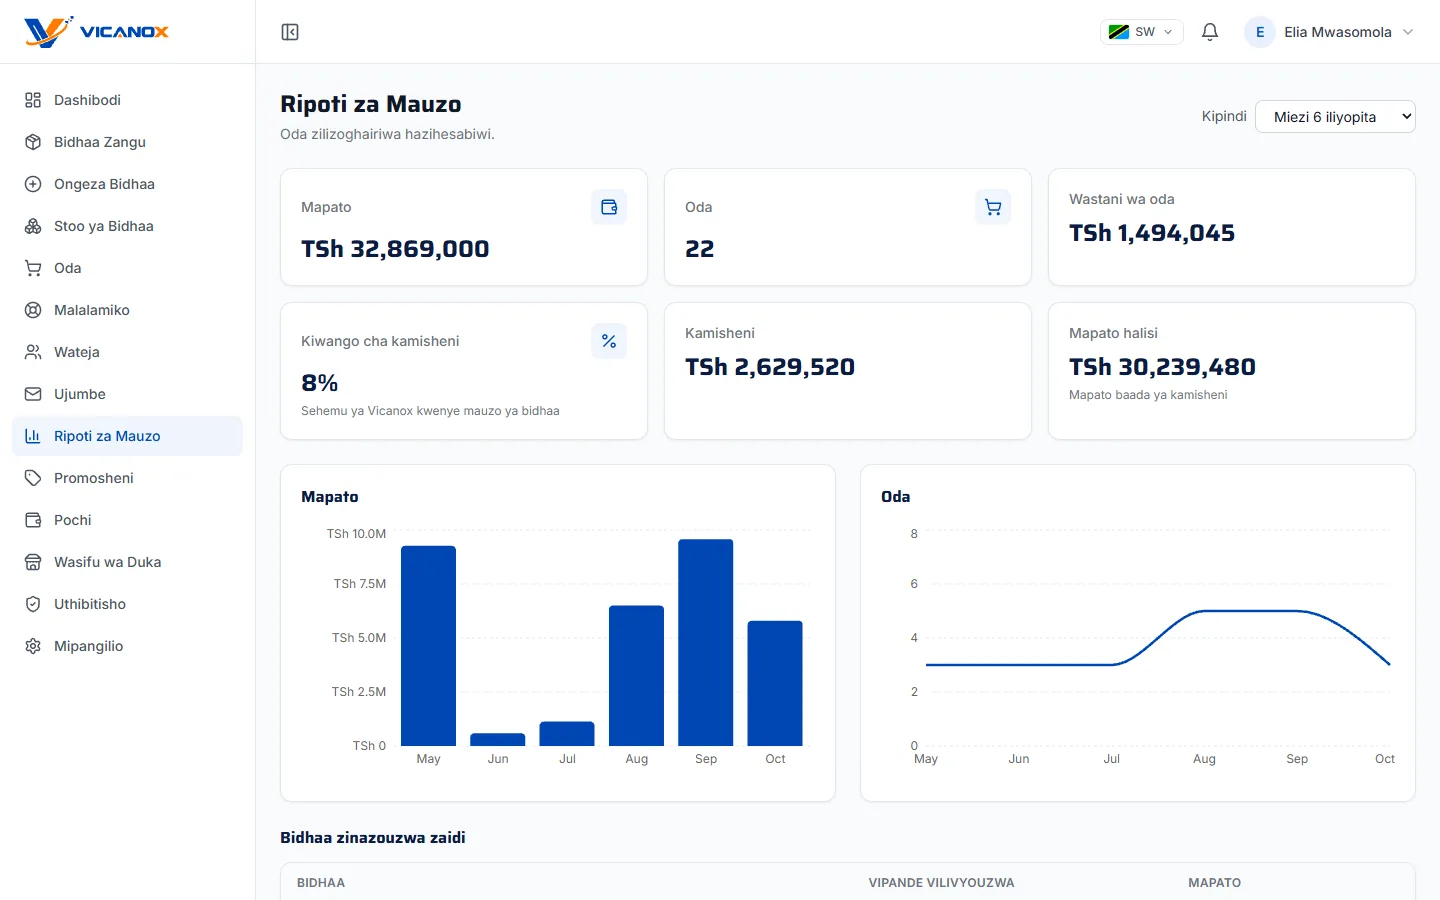The width and height of the screenshot is (1440, 900).
Task: Click the VIPANDE VILIVYOUZWA column header
Action: pos(941,883)
